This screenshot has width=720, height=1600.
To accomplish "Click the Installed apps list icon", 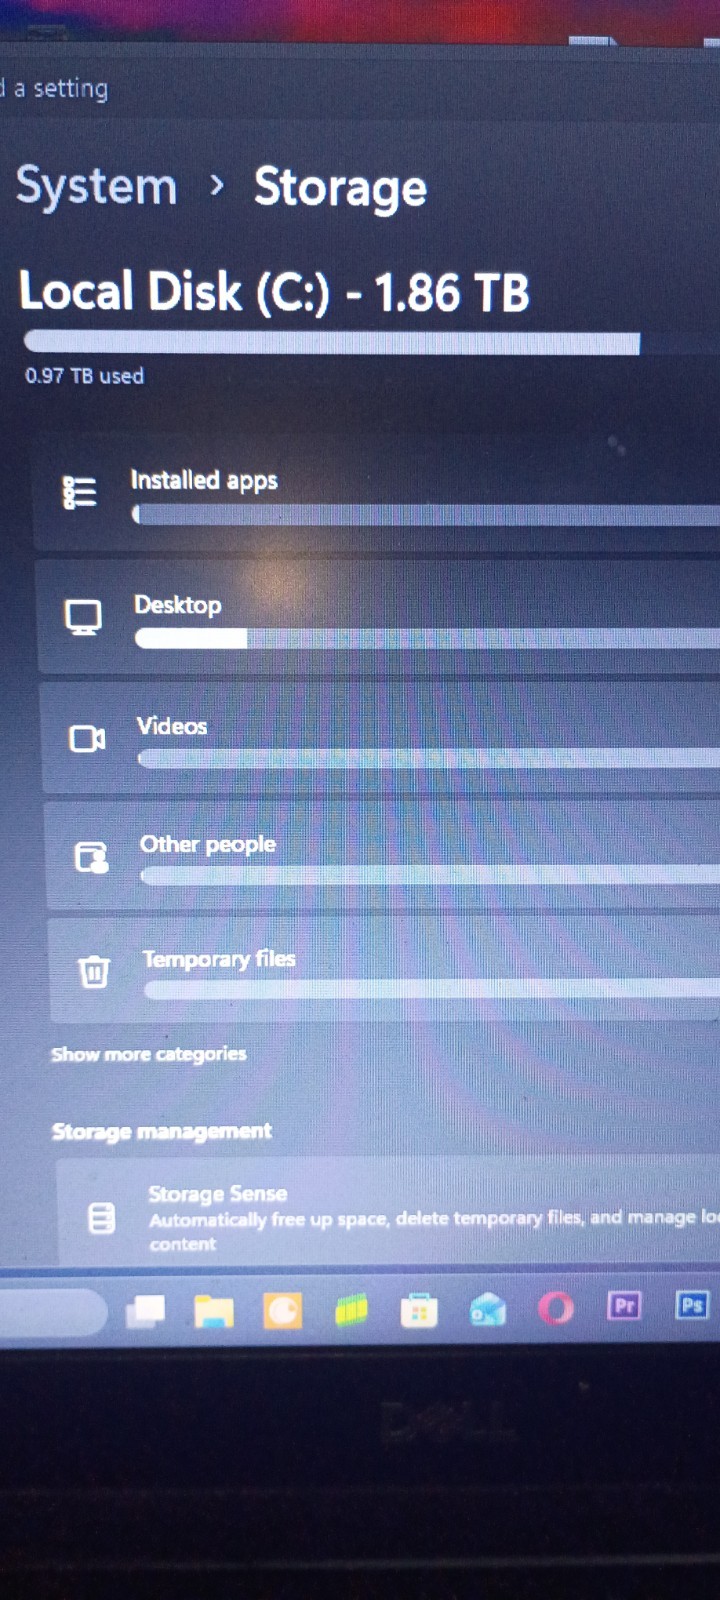I will 80,492.
